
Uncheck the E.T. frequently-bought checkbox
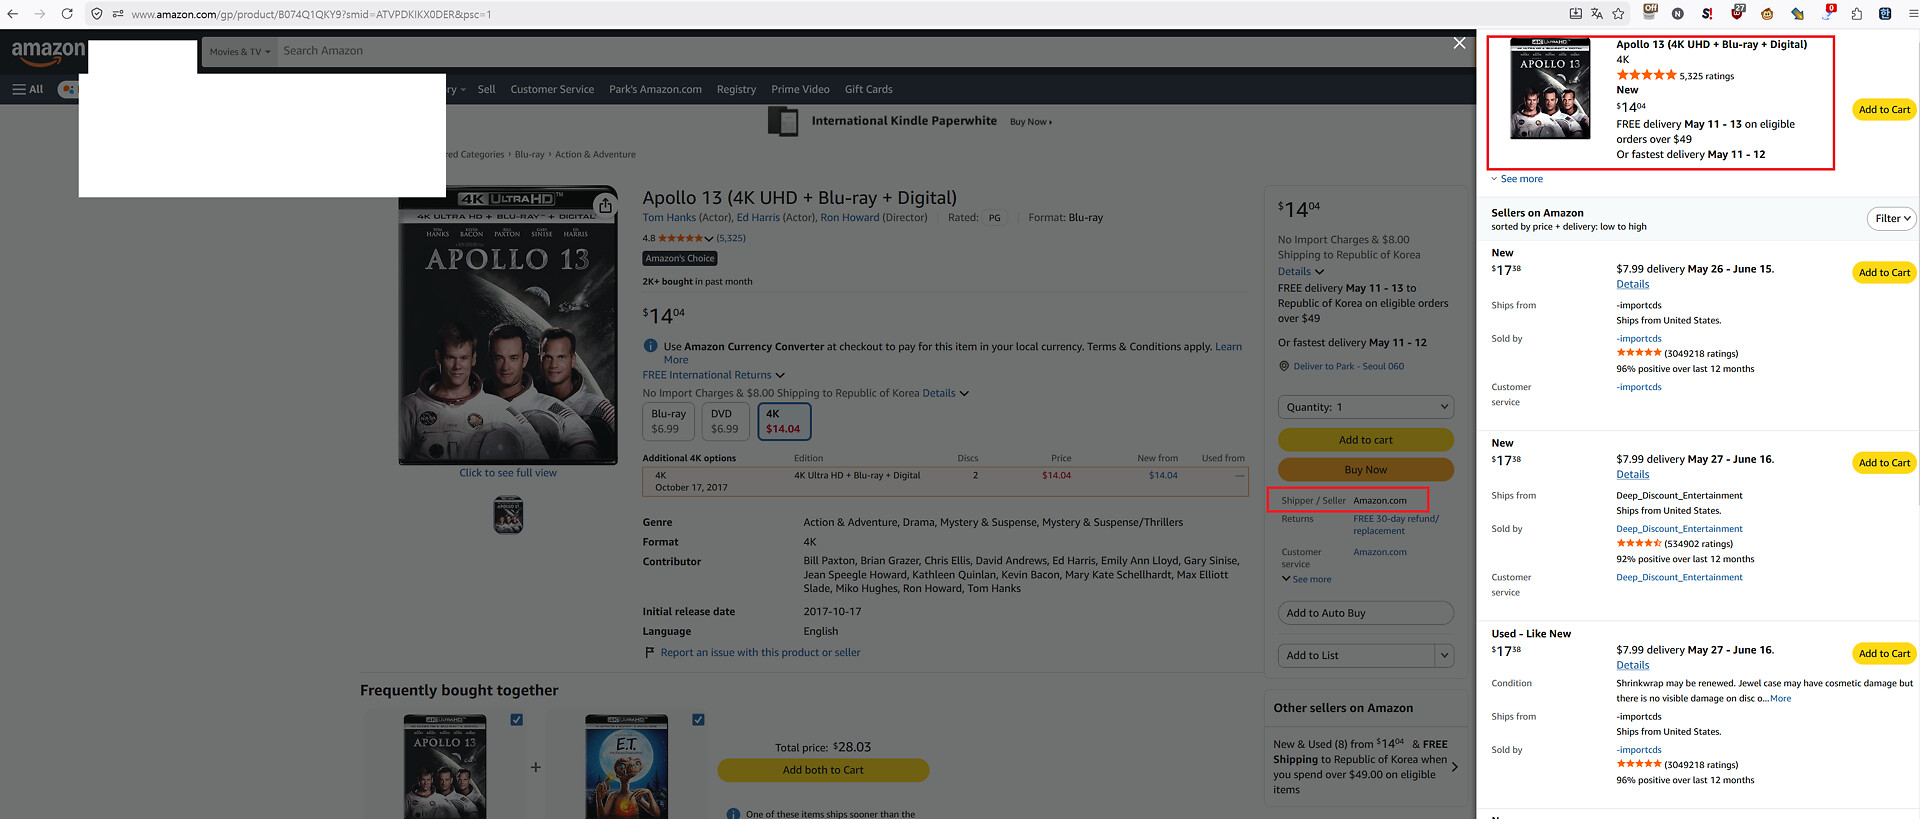coord(698,719)
